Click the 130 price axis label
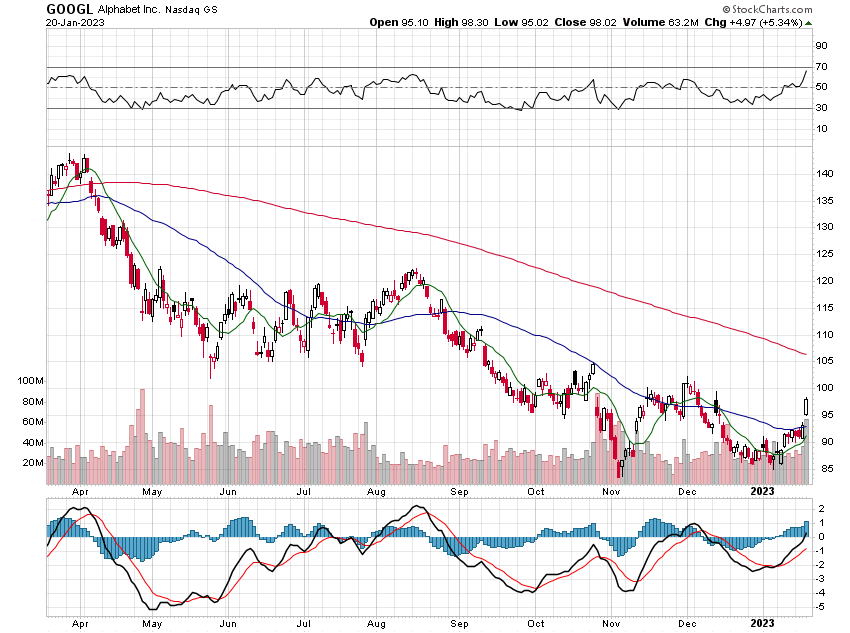Screen dimensions: 850x633 pos(825,227)
